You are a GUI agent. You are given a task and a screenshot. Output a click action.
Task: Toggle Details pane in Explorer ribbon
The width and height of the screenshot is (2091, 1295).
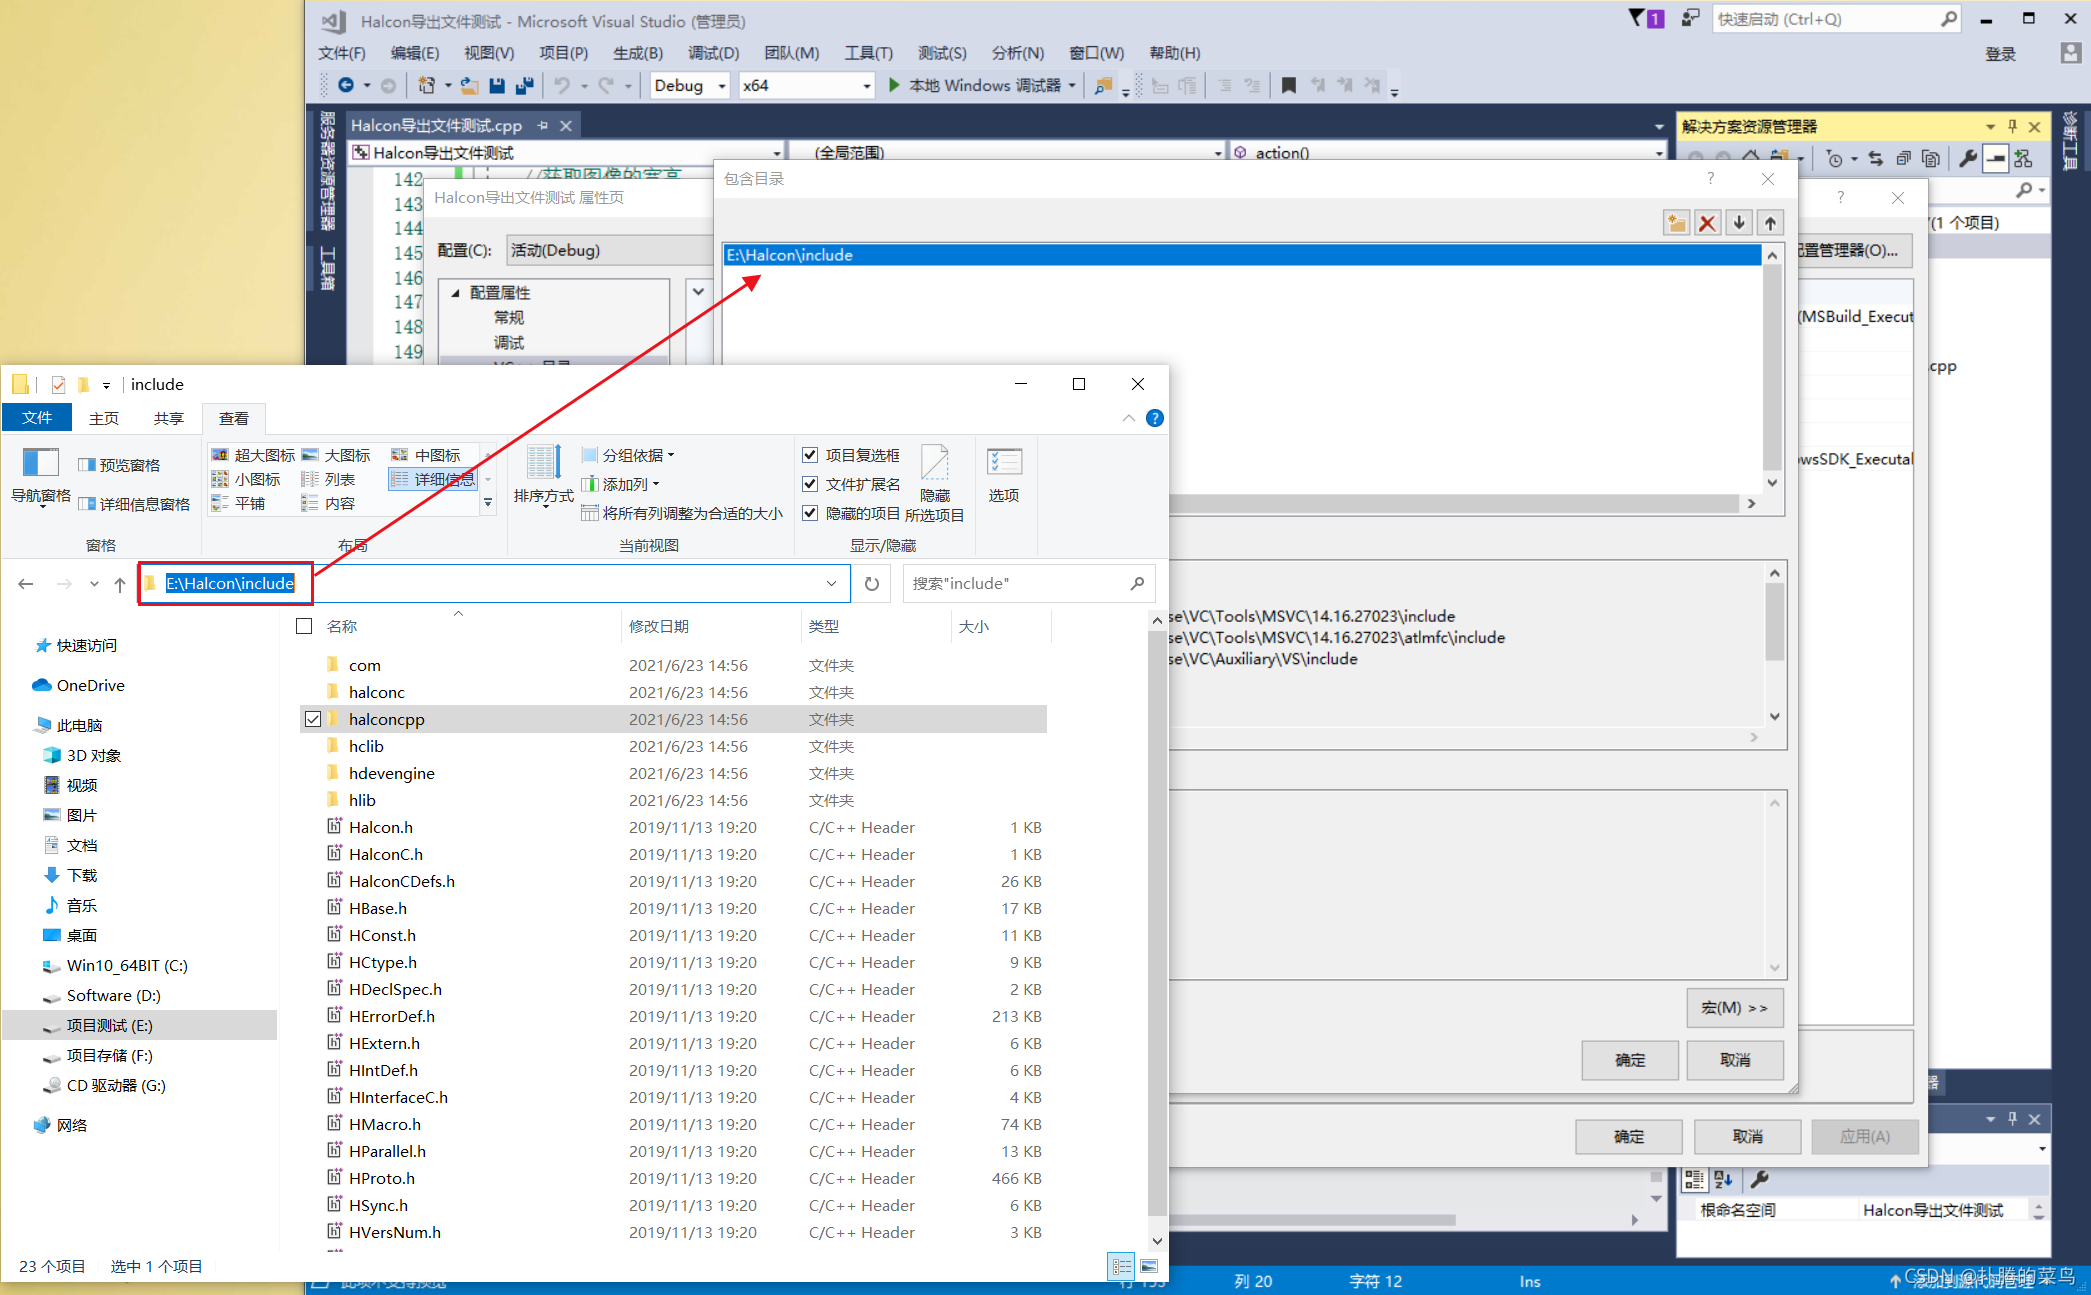pos(134,504)
